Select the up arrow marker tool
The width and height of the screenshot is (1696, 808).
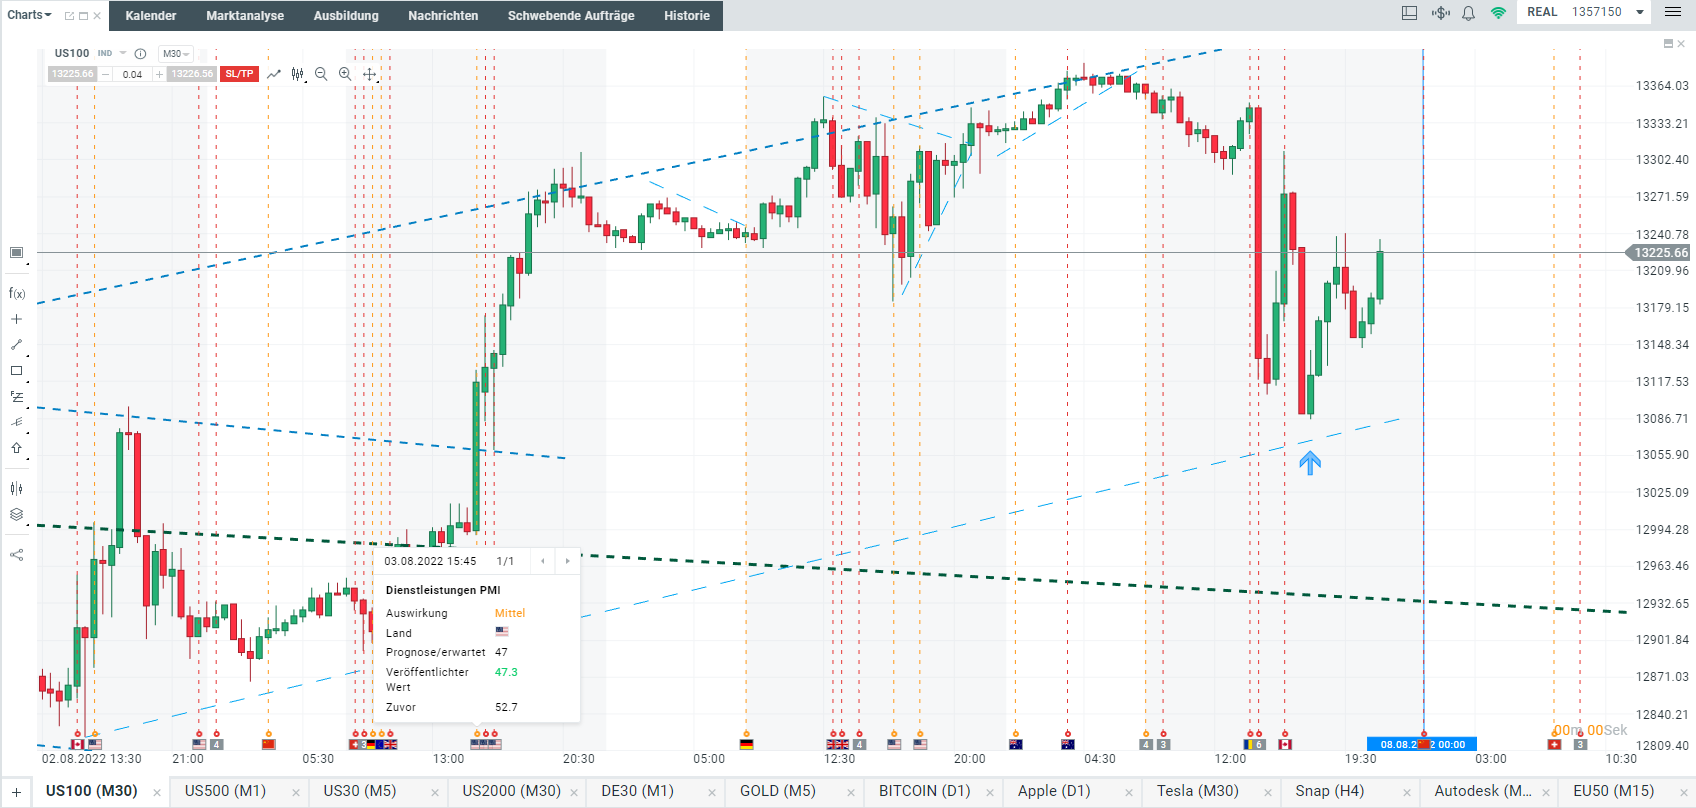click(16, 448)
